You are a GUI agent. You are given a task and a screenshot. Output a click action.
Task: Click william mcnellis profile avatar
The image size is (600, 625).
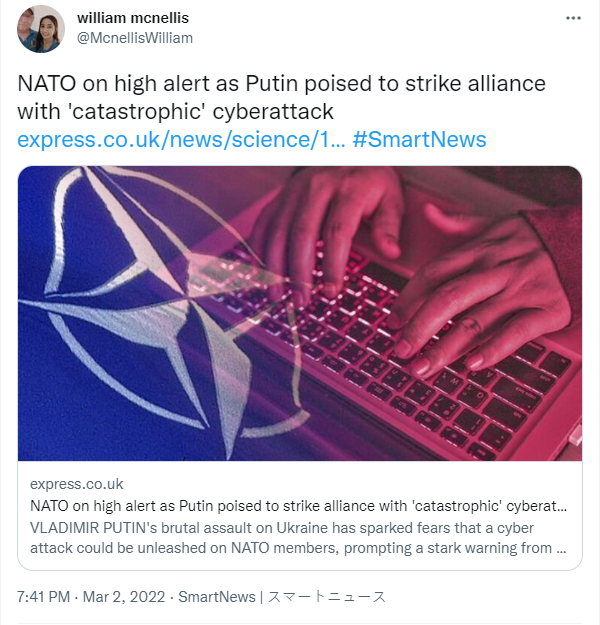coord(41,29)
